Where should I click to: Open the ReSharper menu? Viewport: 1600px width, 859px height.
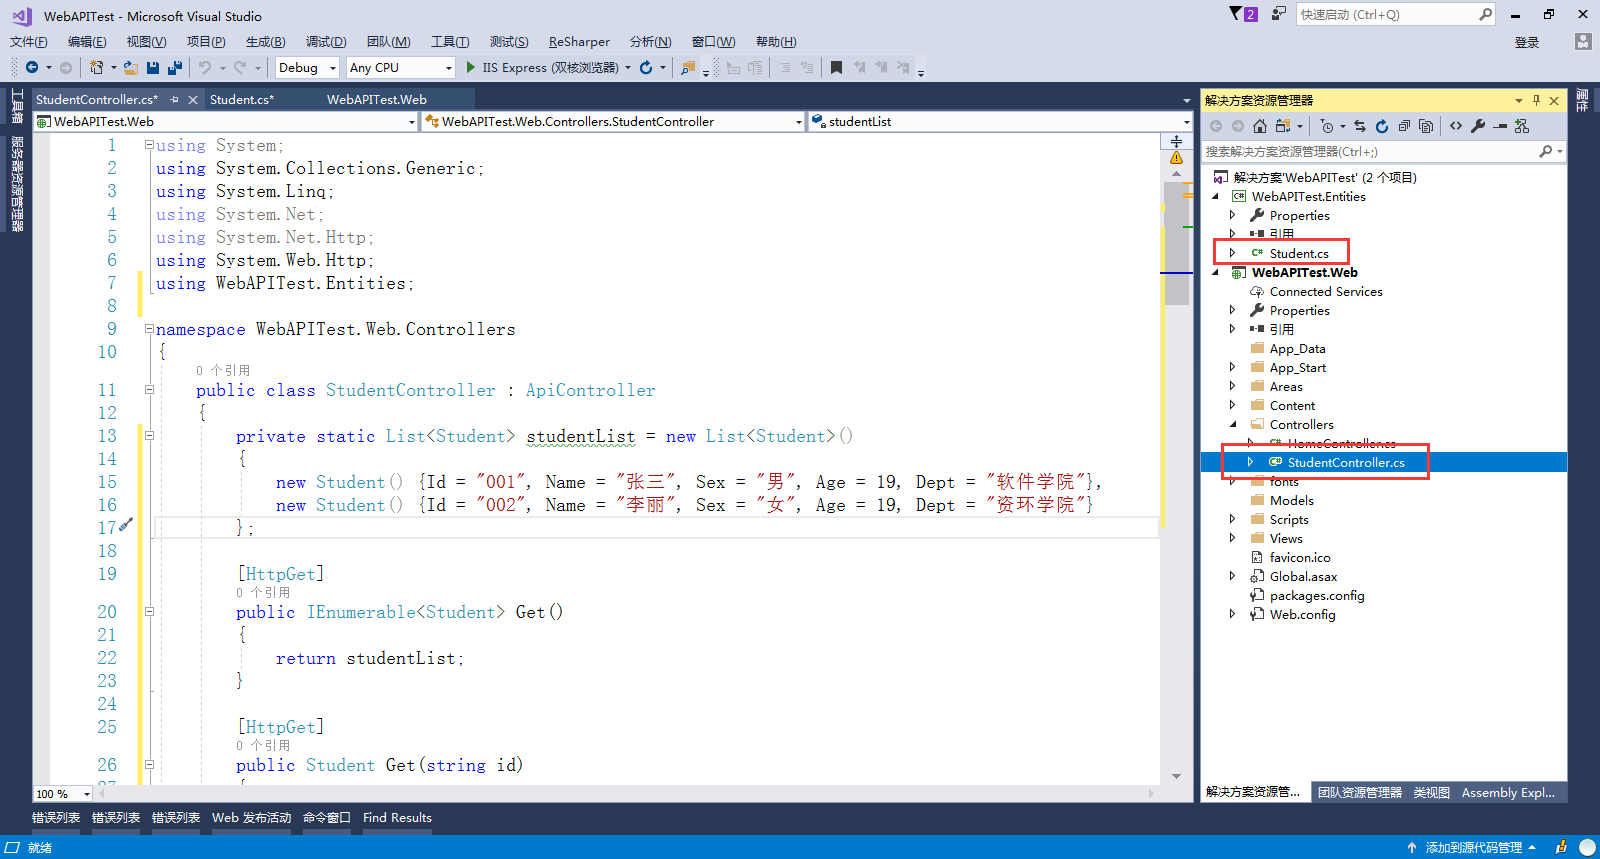(x=579, y=42)
